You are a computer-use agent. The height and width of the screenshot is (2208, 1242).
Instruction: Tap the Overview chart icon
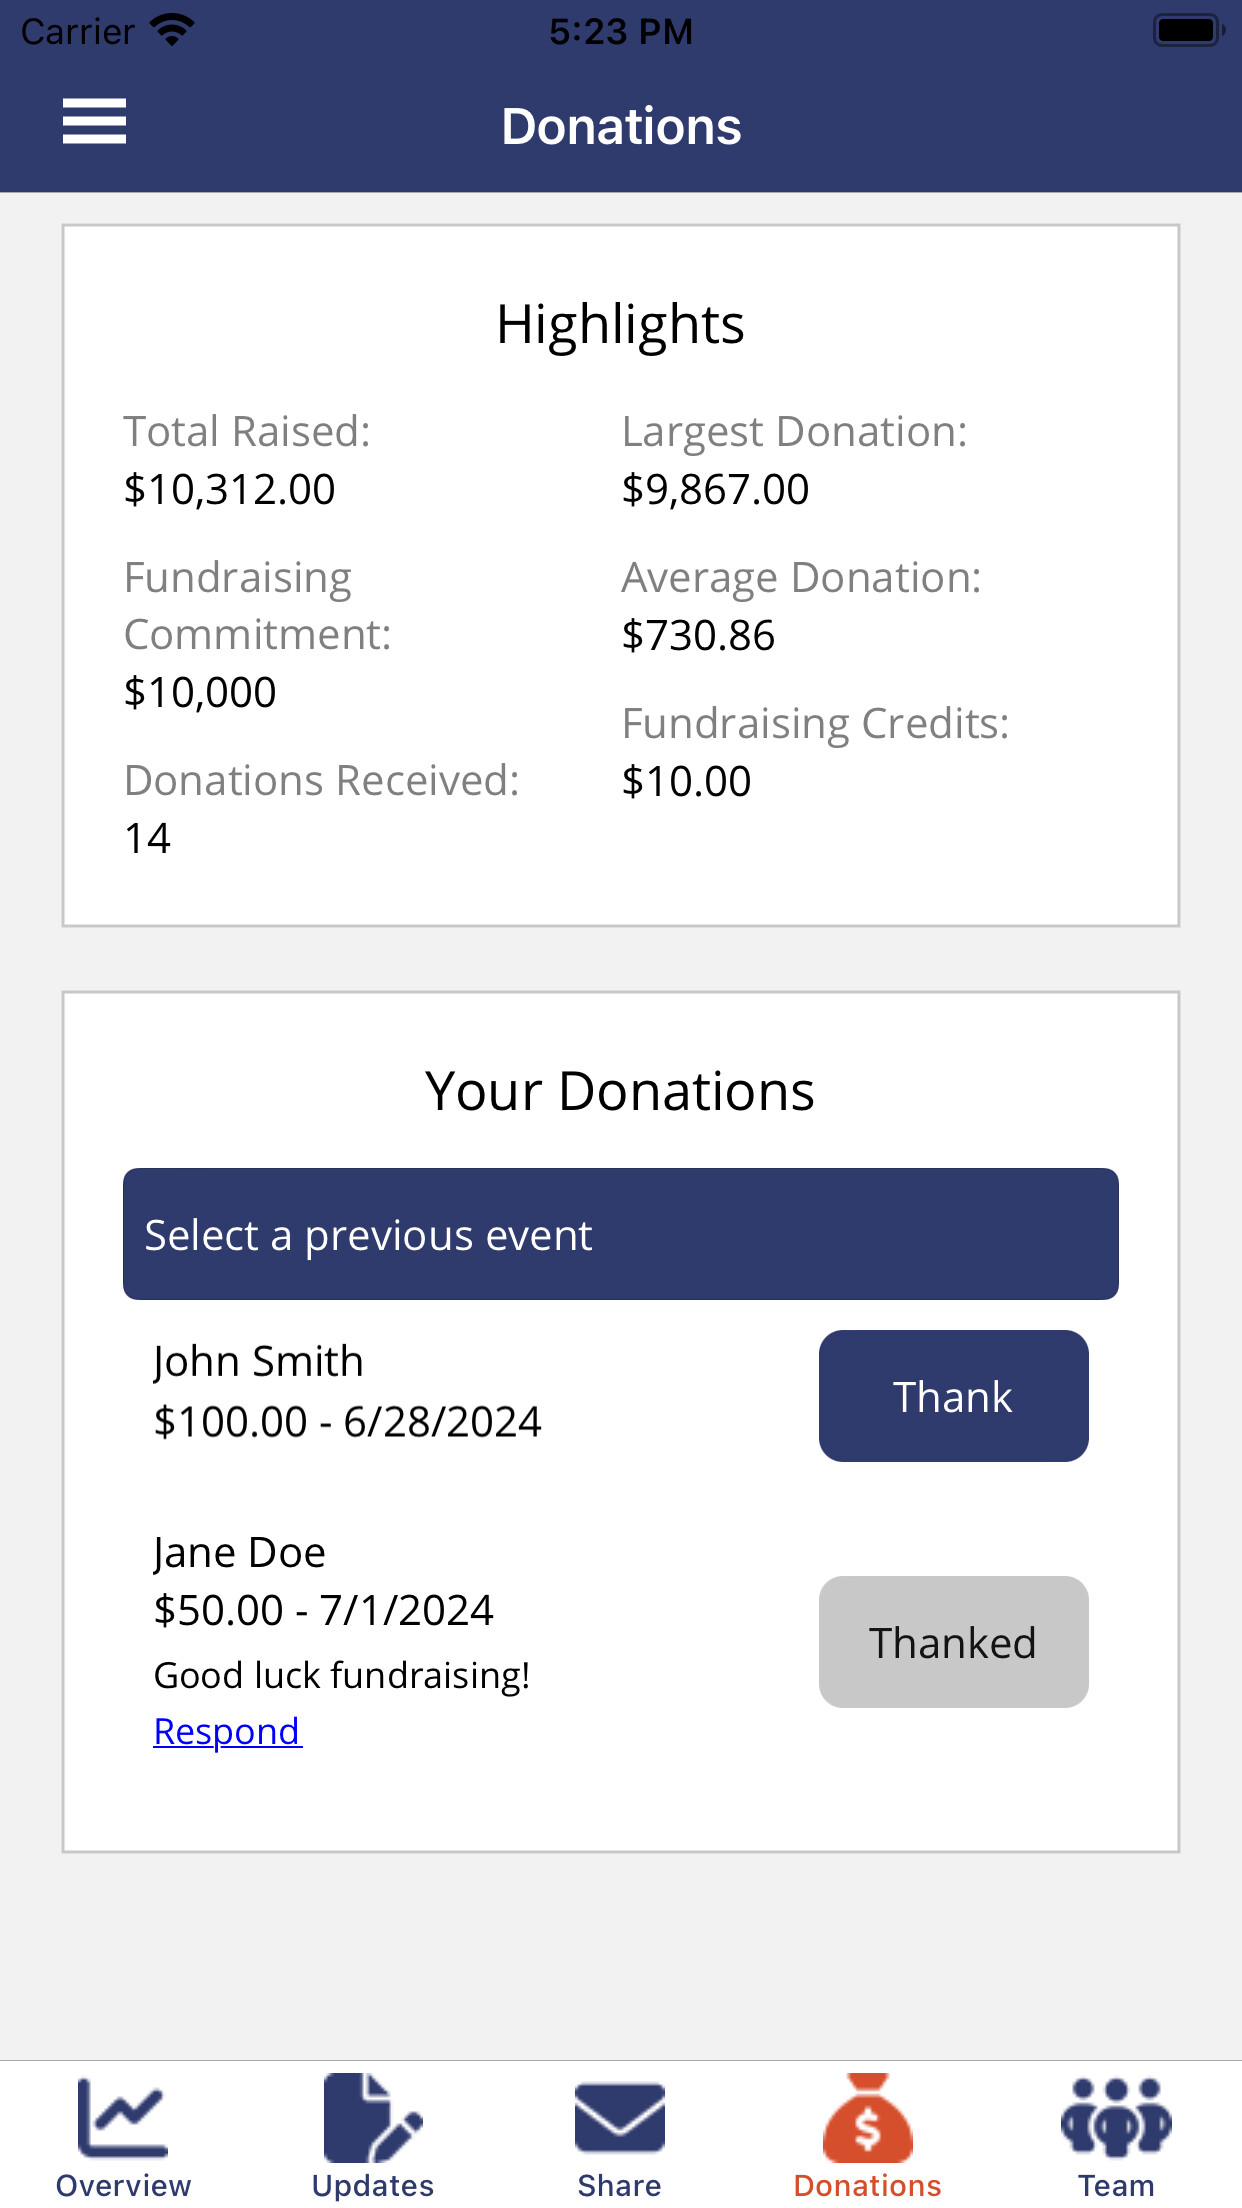(x=123, y=2119)
